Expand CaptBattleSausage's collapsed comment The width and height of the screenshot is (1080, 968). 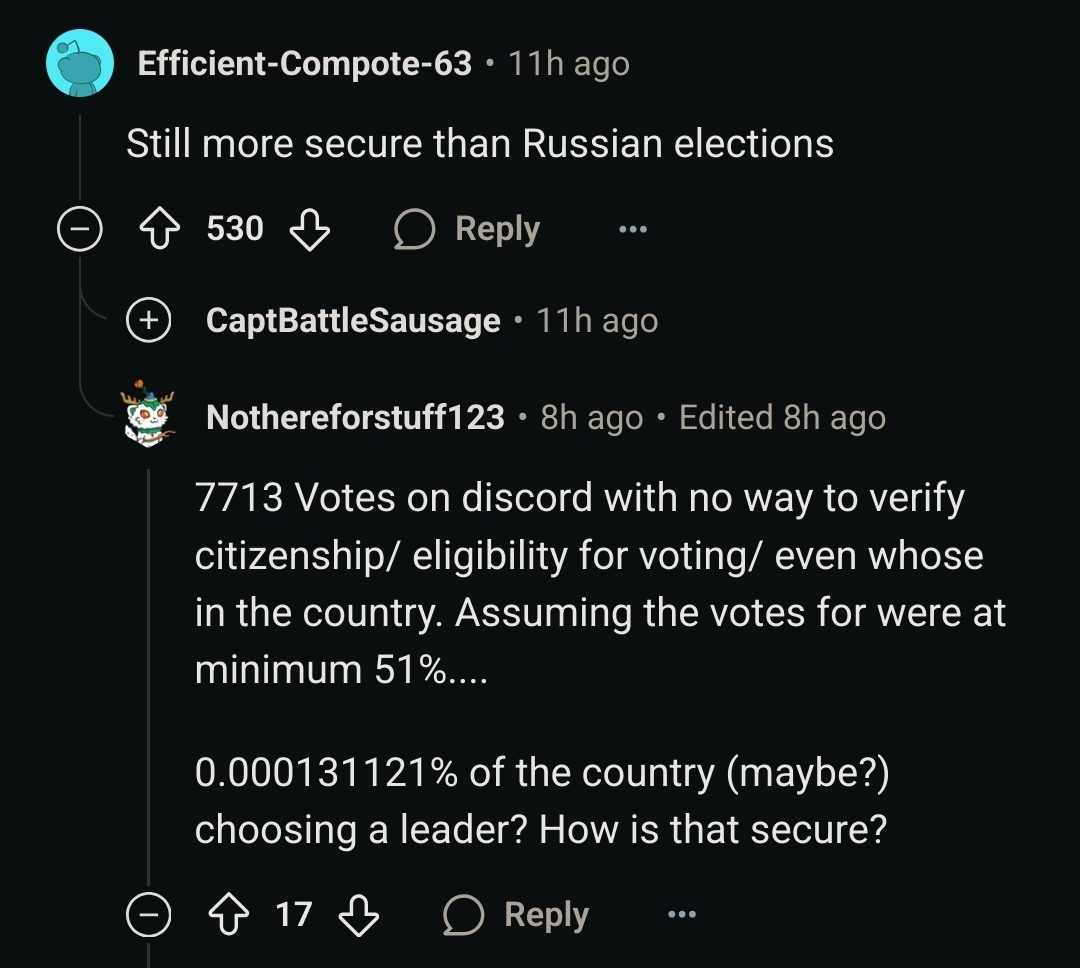[x=148, y=320]
